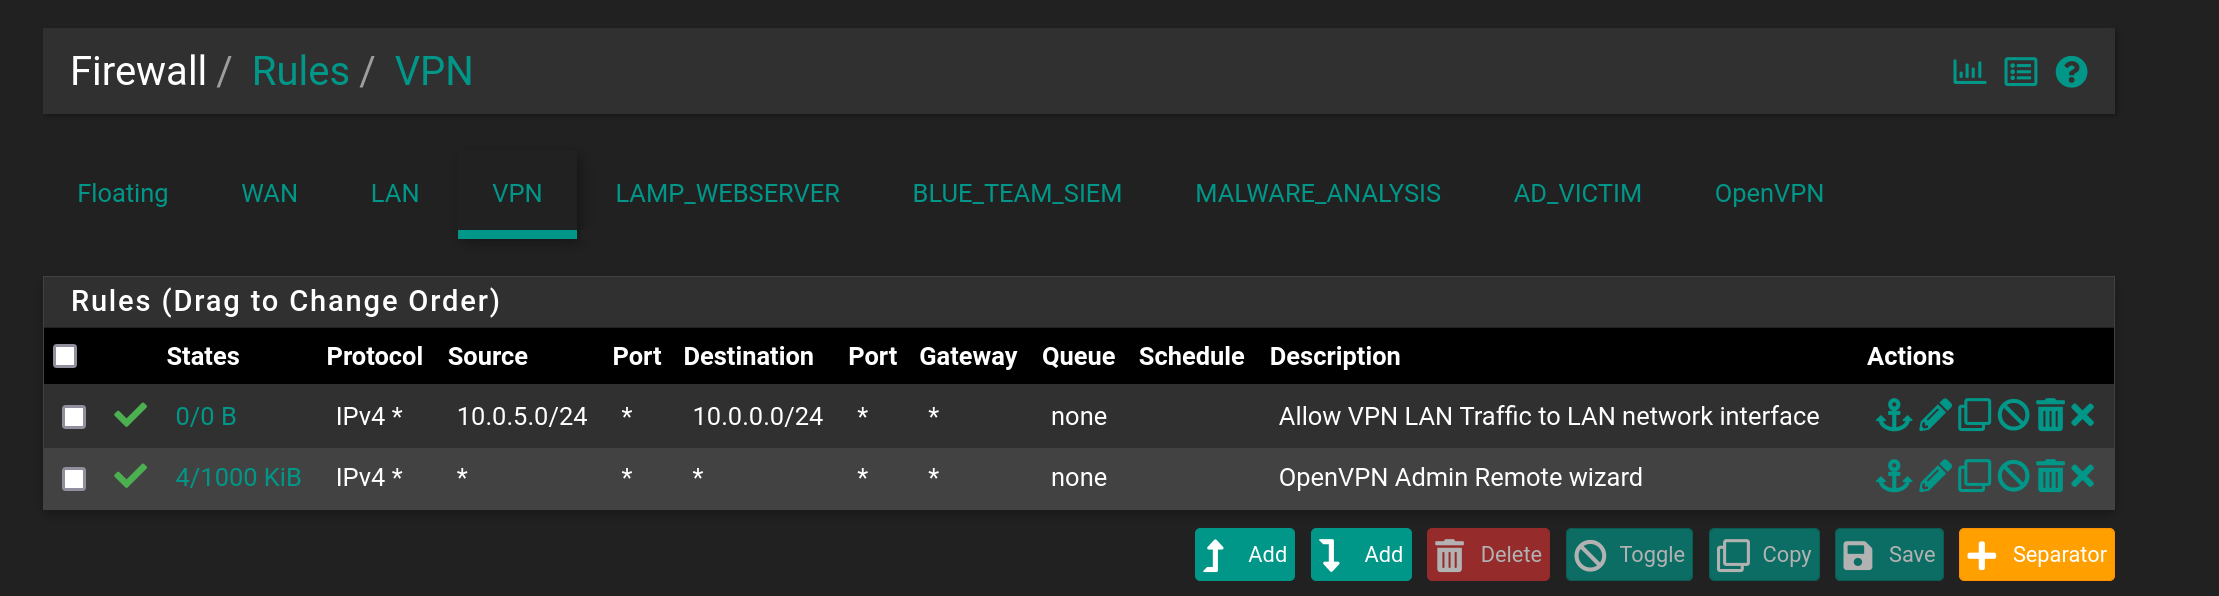Add a Separator with the orange button

point(2037,554)
